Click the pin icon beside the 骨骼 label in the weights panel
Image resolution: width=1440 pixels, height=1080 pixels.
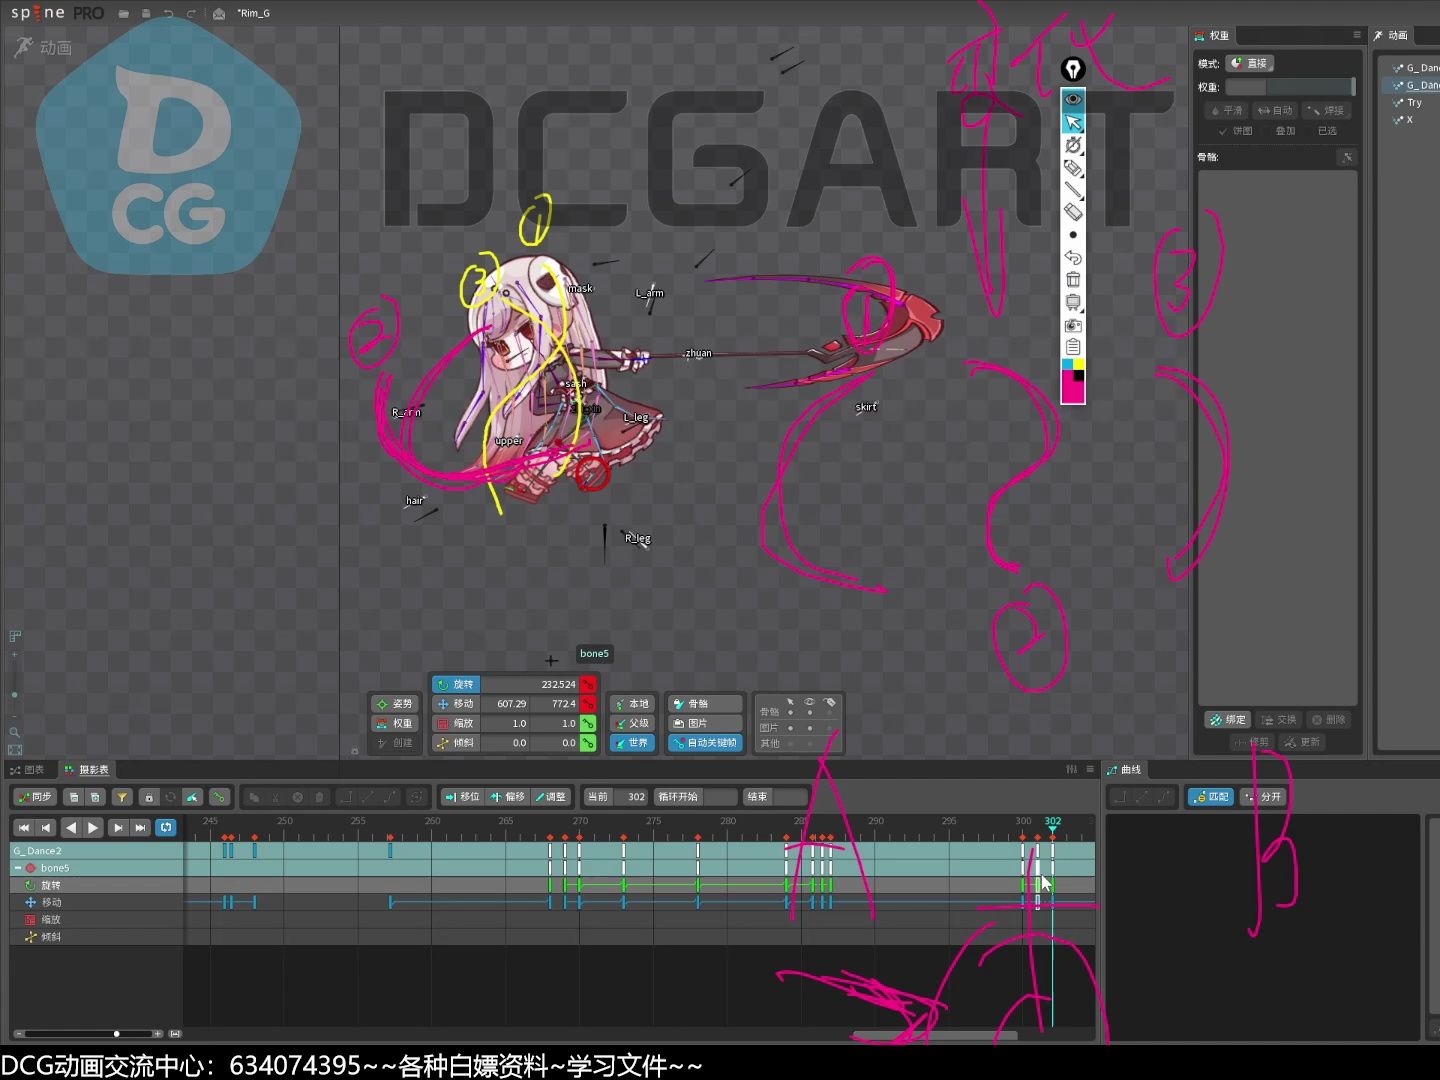(x=1346, y=157)
